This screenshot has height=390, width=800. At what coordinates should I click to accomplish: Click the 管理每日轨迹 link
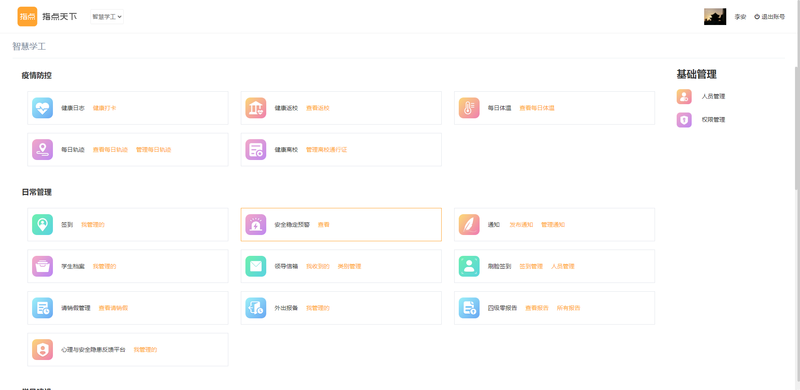tap(154, 150)
